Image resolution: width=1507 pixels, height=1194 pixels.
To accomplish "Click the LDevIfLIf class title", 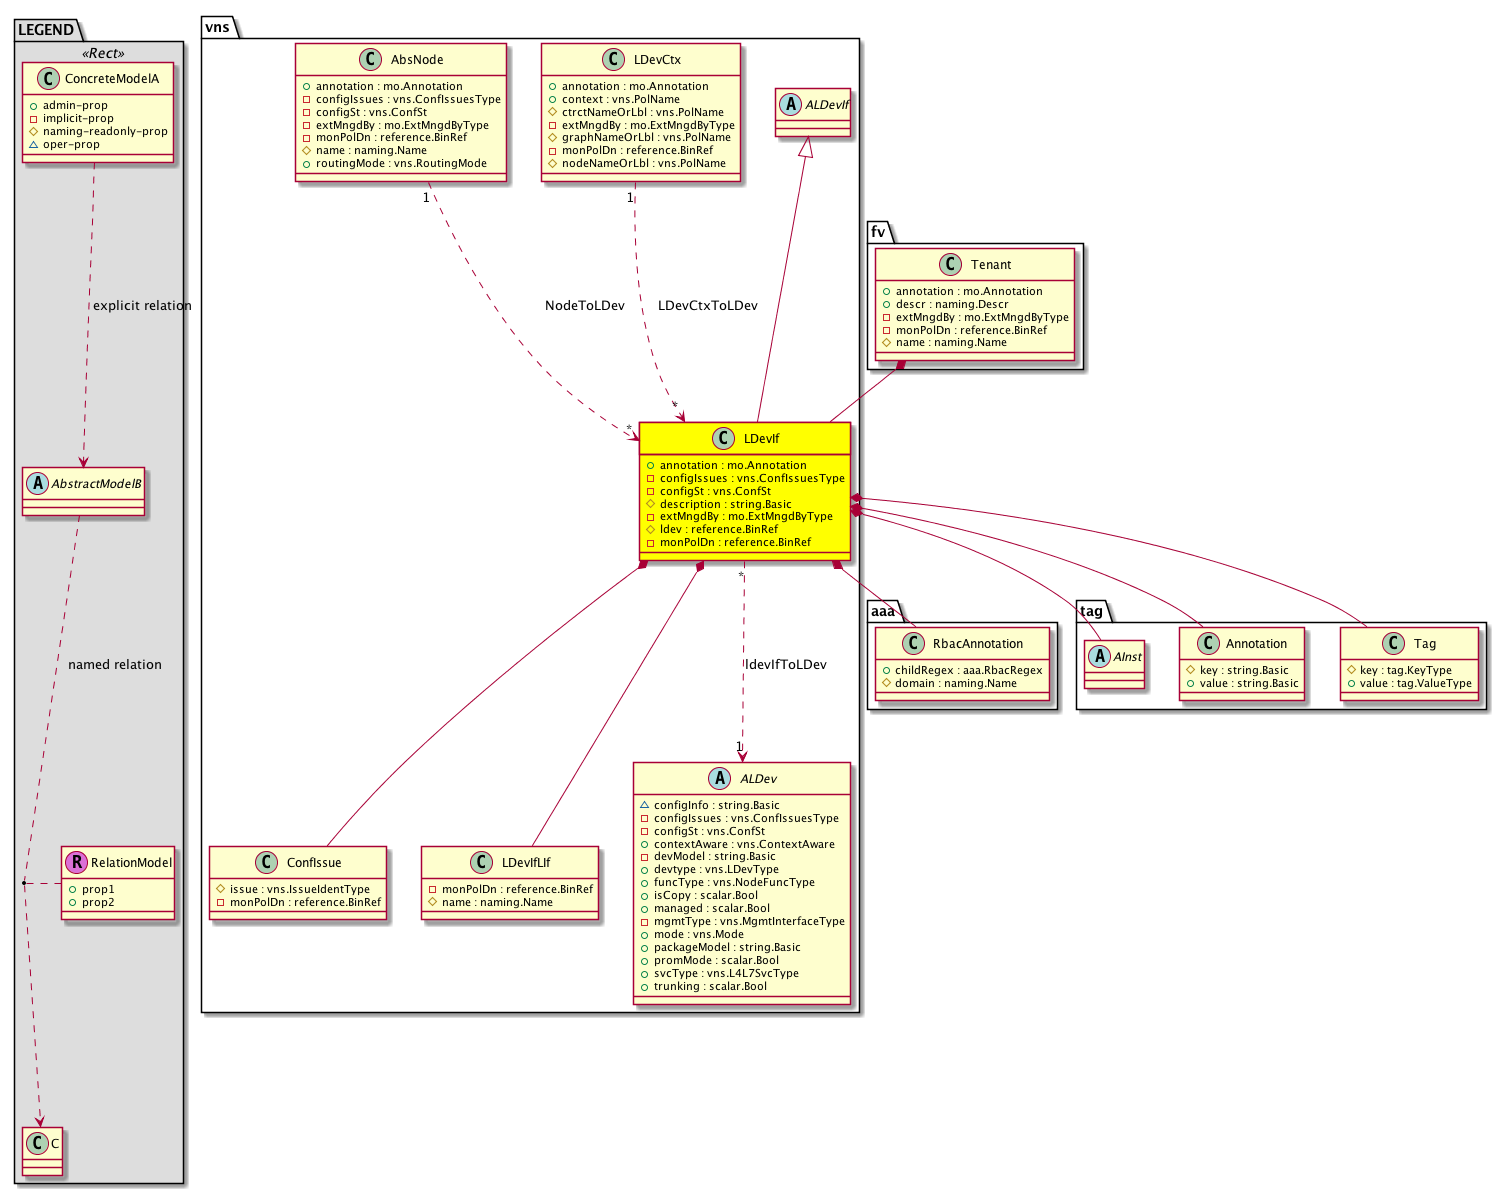I will pos(526,863).
